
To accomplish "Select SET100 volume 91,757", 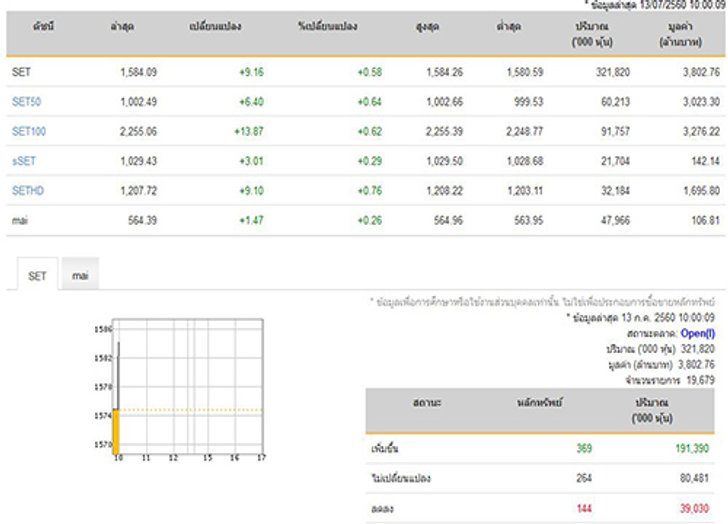I will [615, 131].
